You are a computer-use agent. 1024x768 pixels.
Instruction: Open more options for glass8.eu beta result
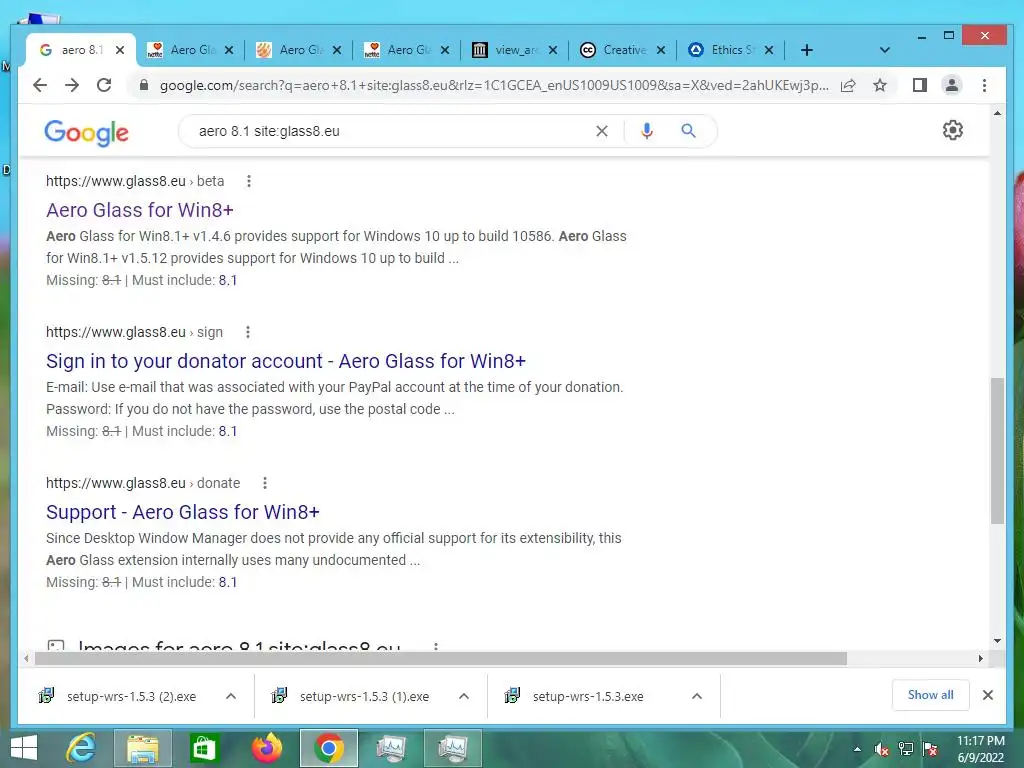pos(249,181)
